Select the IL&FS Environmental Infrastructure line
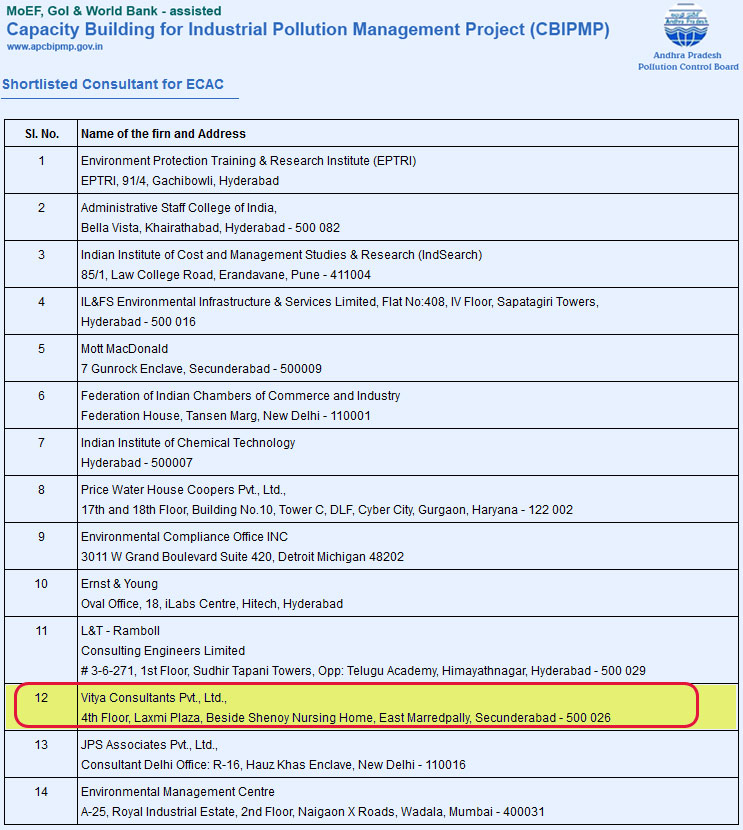Image resolution: width=743 pixels, height=830 pixels. 340,302
